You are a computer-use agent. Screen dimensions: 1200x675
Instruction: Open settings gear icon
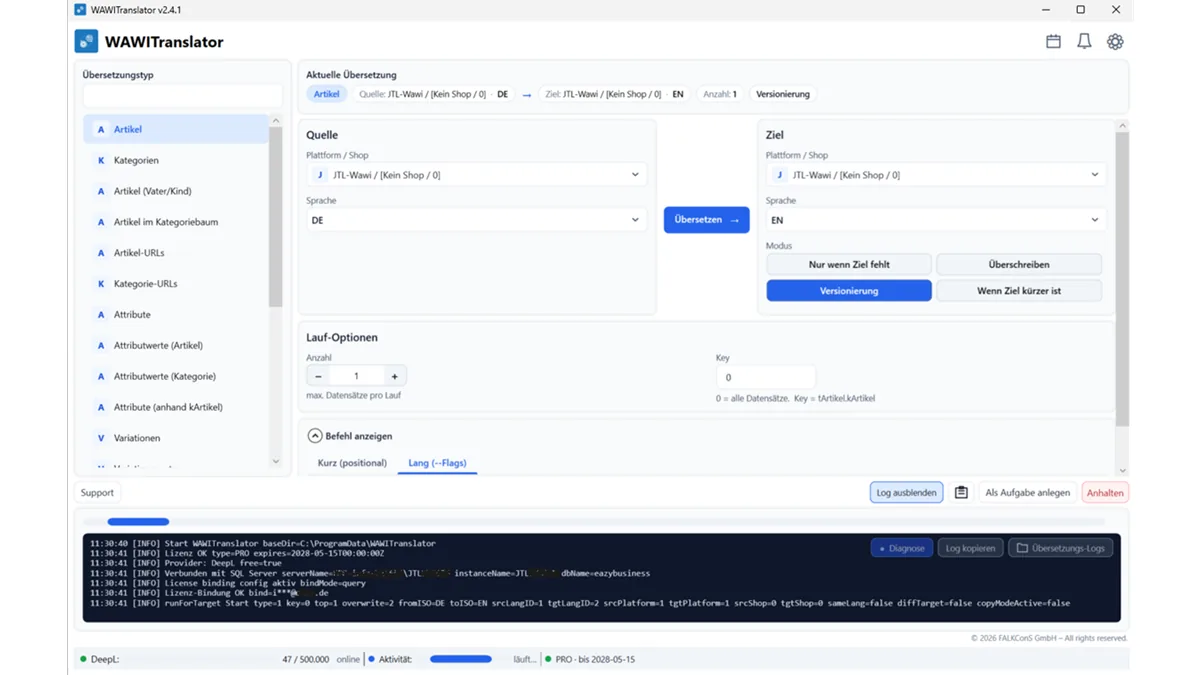point(1115,42)
